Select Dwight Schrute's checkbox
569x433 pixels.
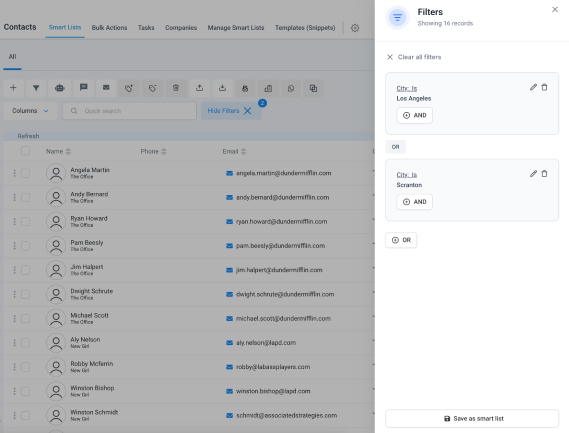click(x=25, y=294)
